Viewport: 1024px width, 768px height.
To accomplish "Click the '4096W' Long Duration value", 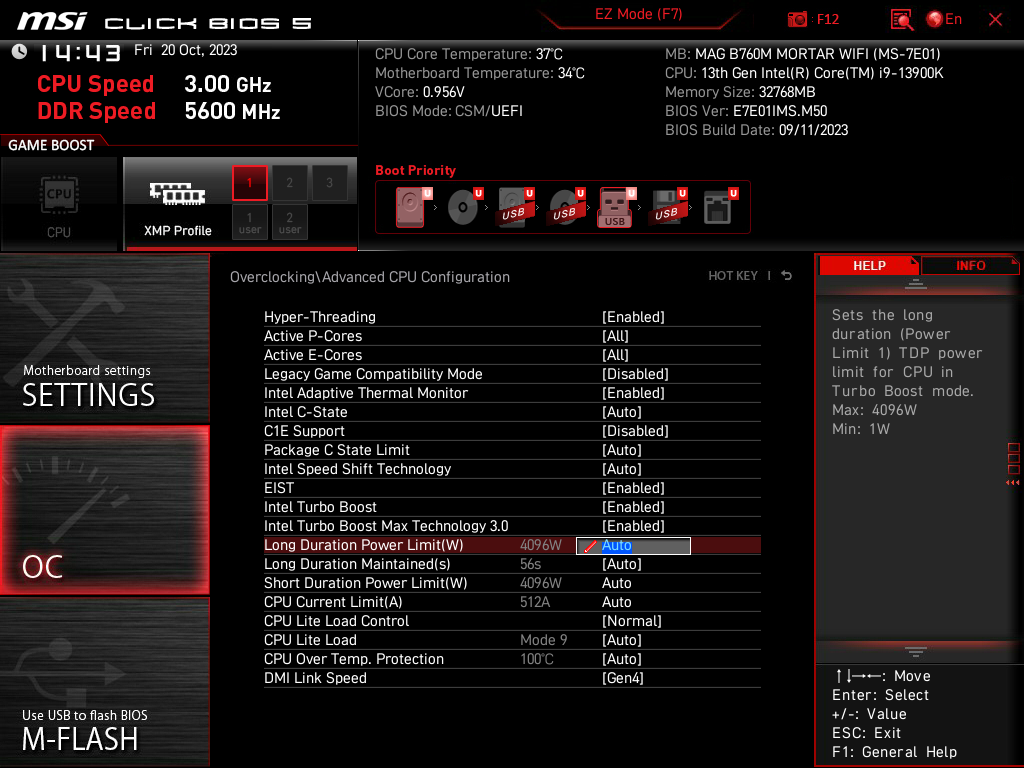I will (541, 545).
